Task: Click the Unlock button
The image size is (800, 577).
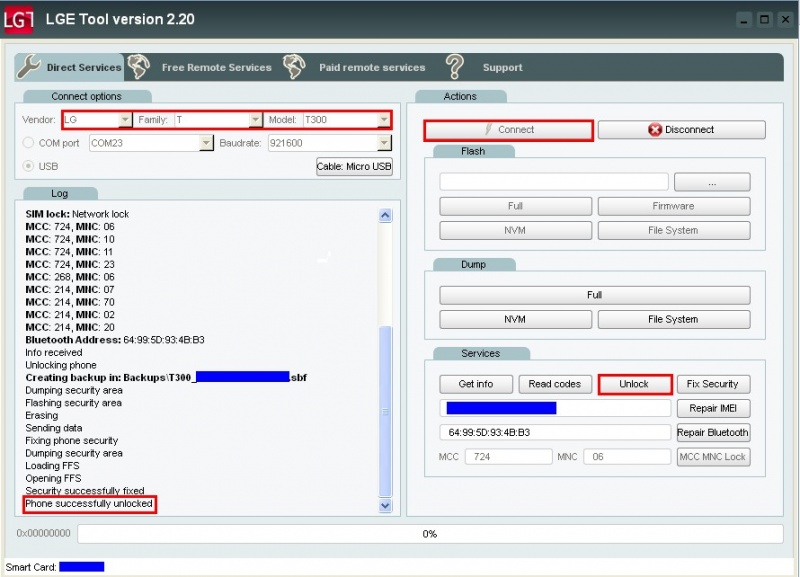Action: coord(635,385)
